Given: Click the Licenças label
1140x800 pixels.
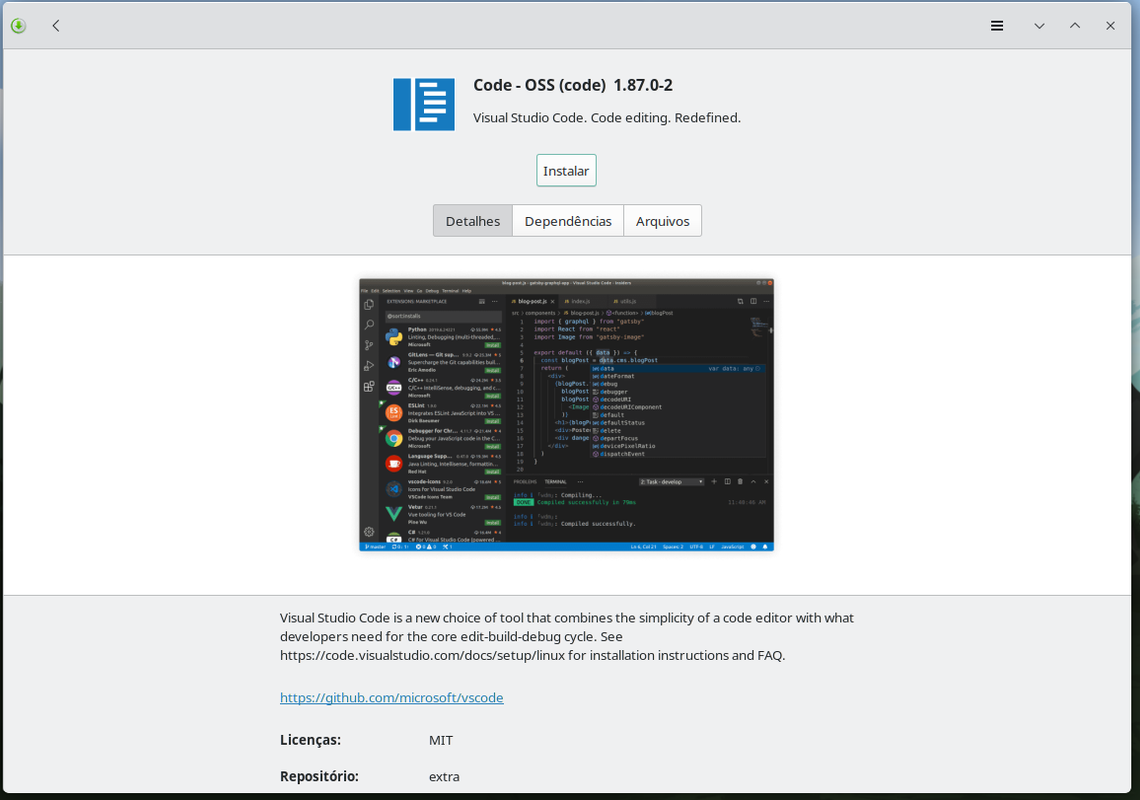Looking at the screenshot, I should [x=310, y=740].
